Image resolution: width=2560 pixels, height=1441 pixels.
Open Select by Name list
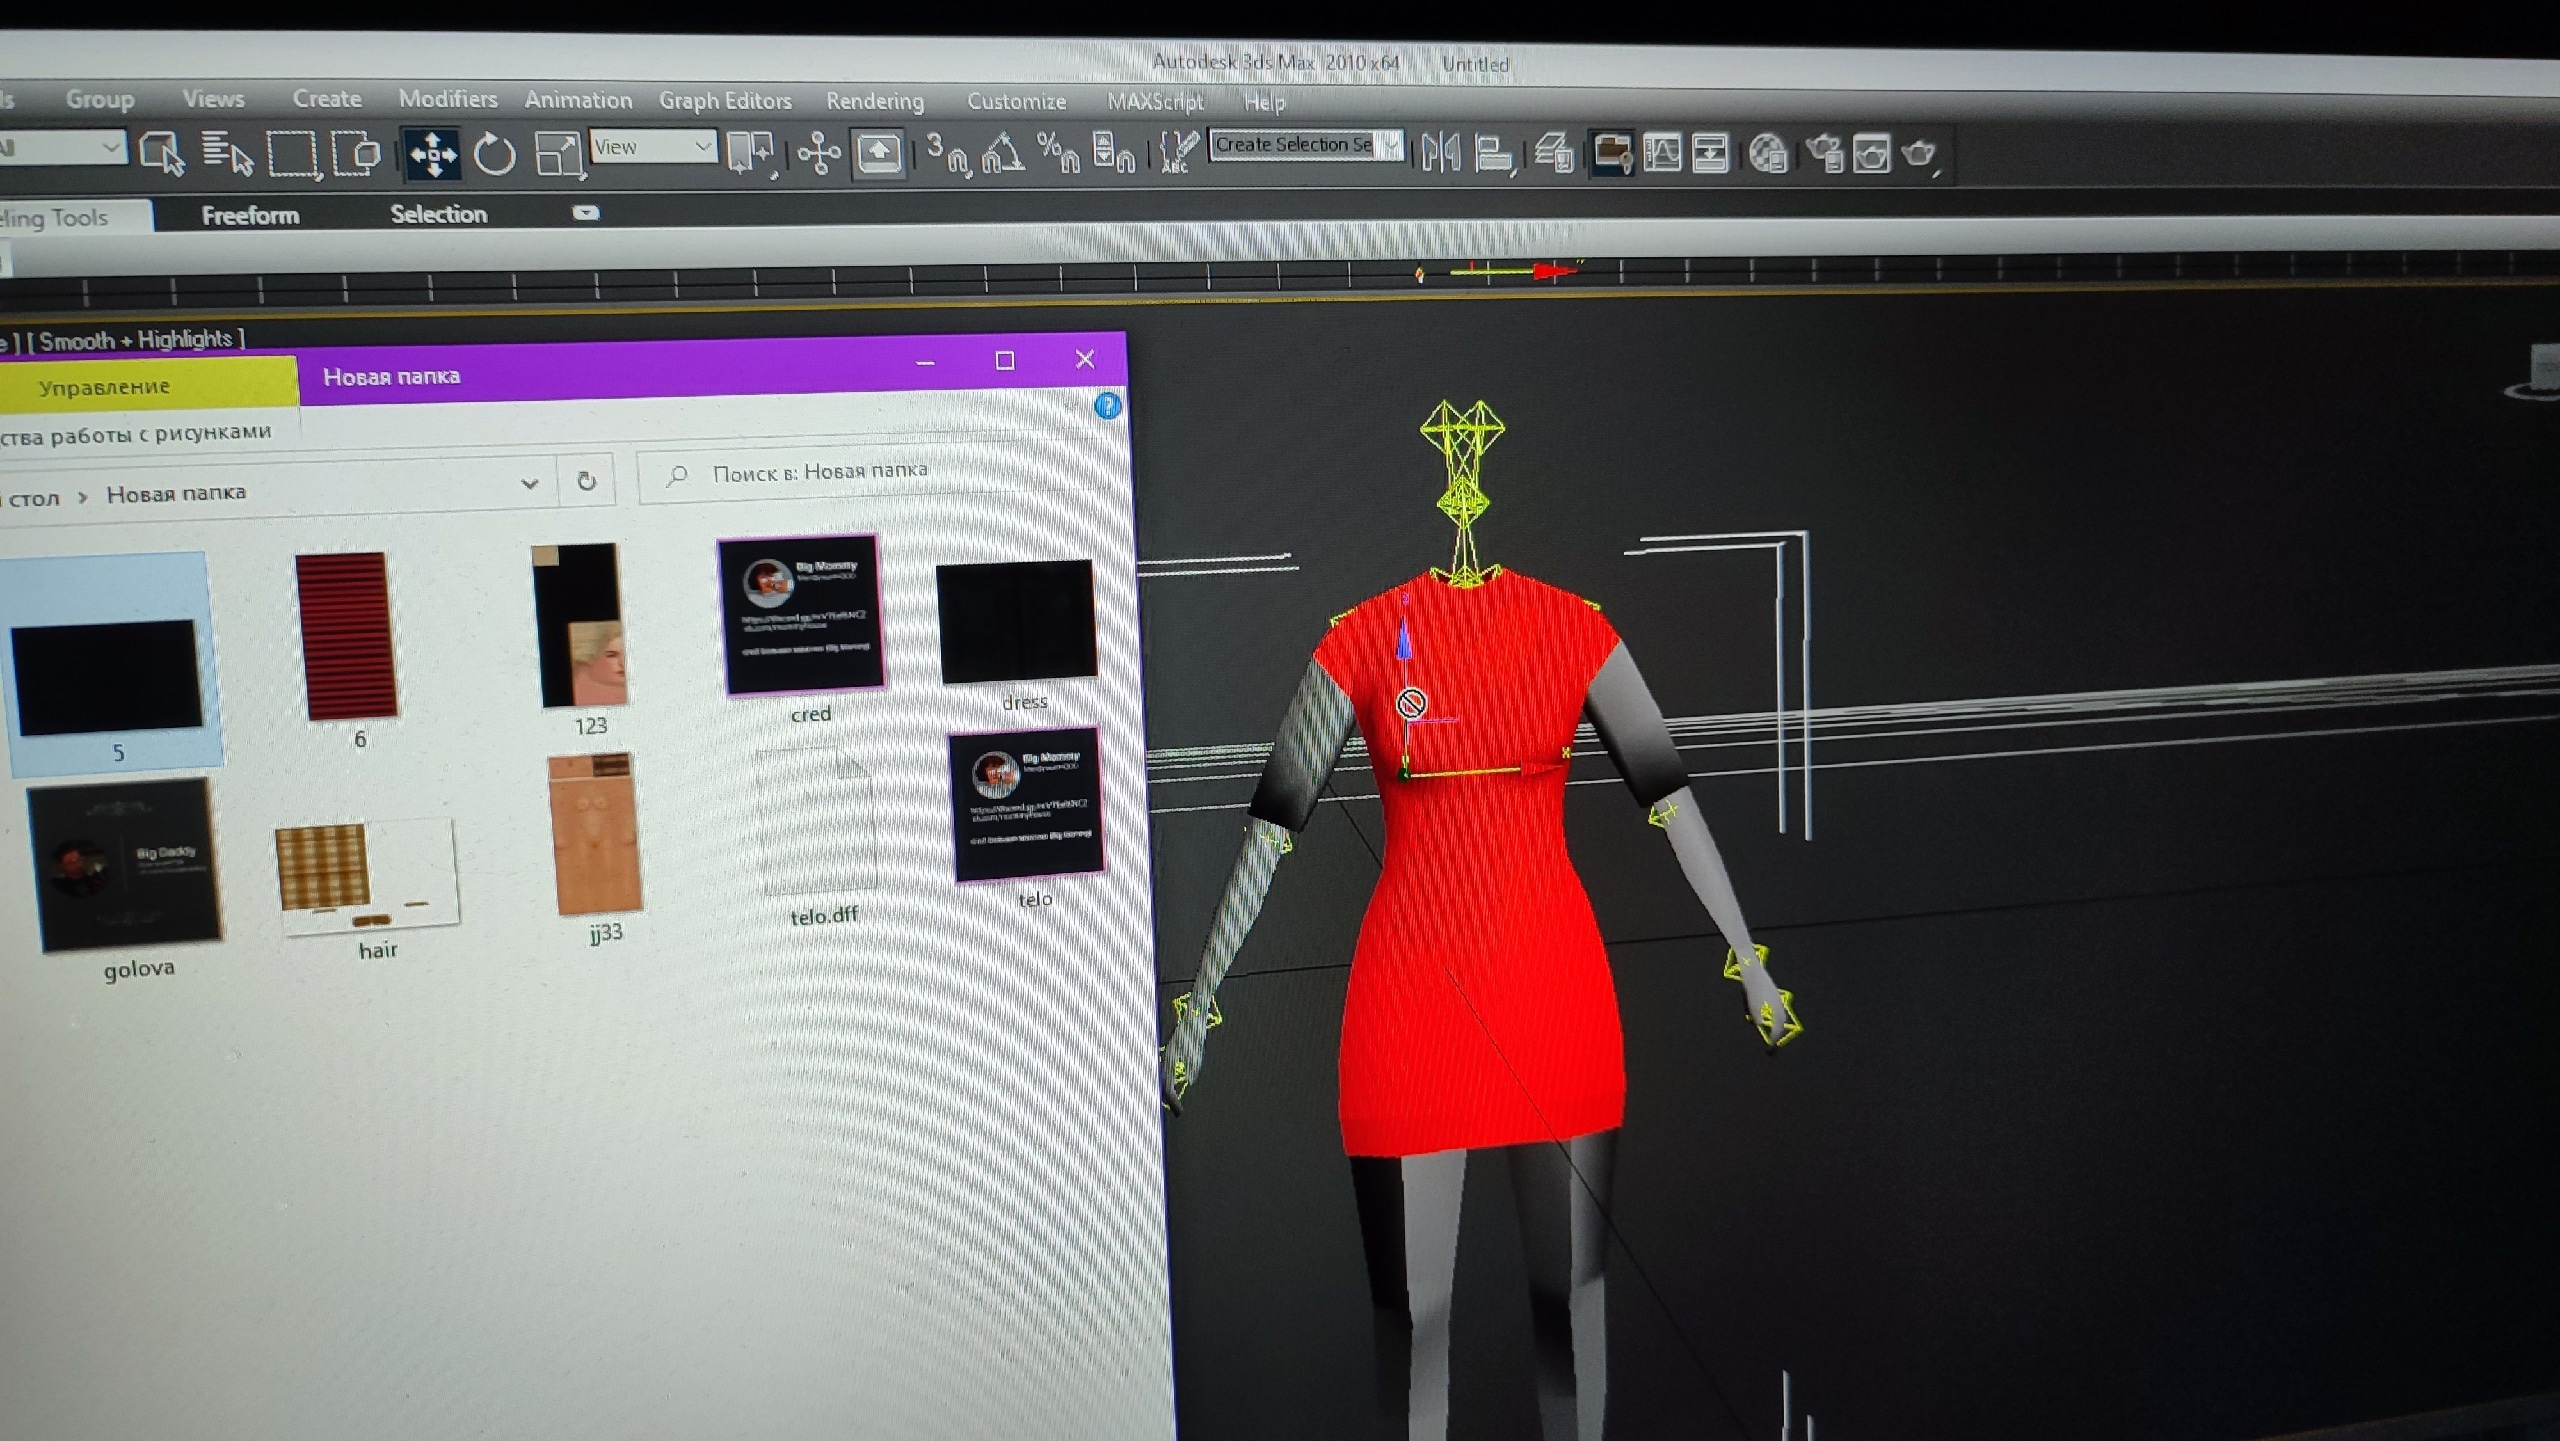(x=227, y=154)
